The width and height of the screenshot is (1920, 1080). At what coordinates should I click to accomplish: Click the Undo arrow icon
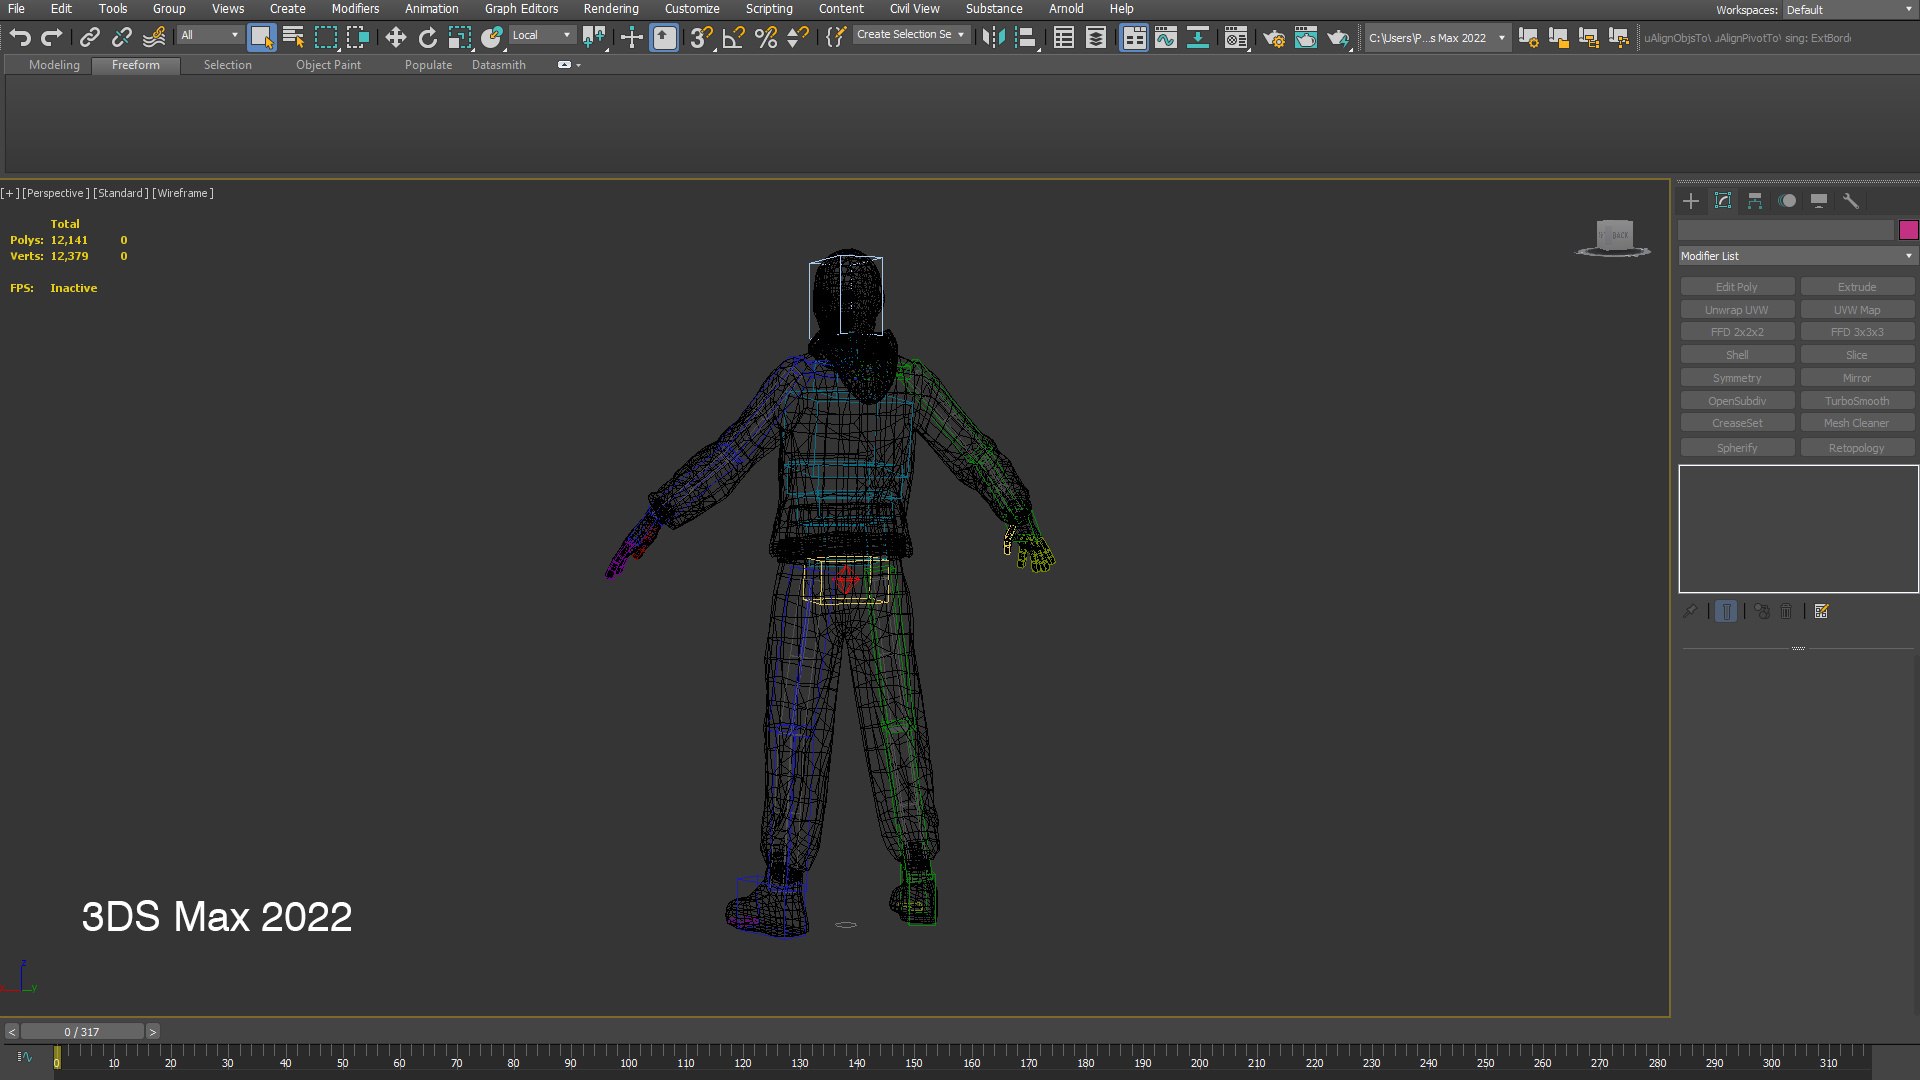(20, 38)
